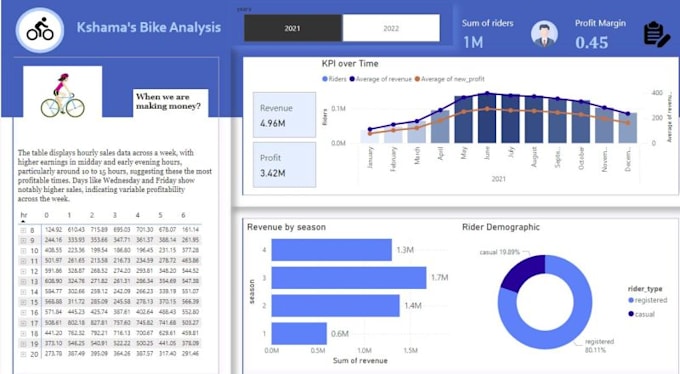Expand hour 16 row in table
680x374 pixels.
23,313
